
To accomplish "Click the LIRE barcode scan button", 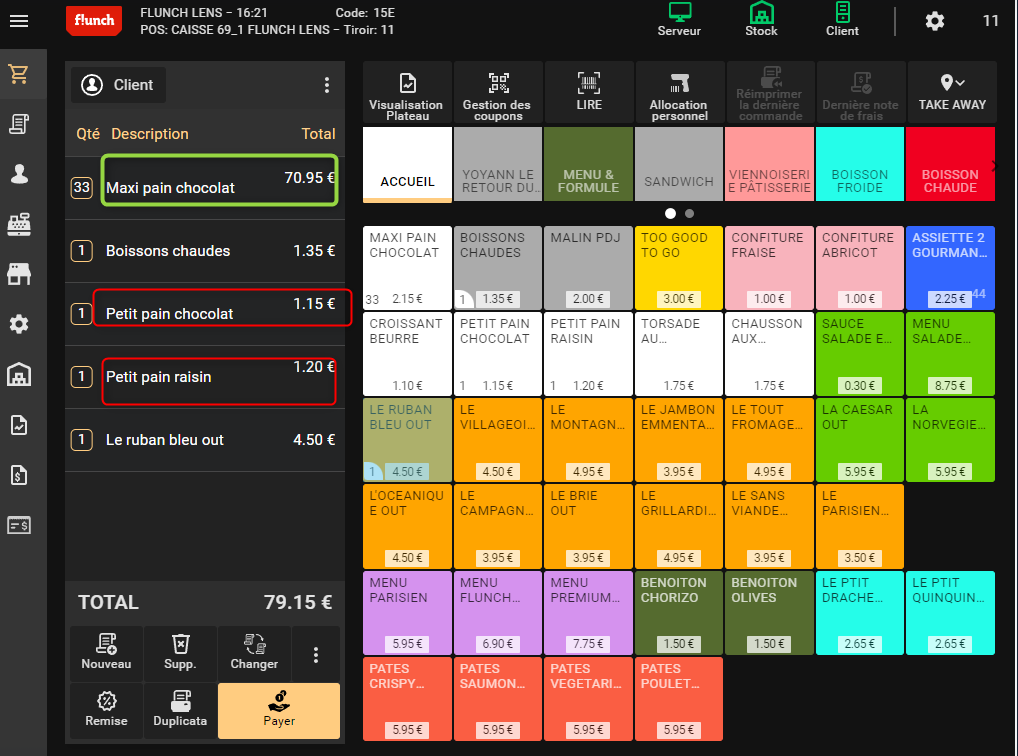I will click(589, 92).
